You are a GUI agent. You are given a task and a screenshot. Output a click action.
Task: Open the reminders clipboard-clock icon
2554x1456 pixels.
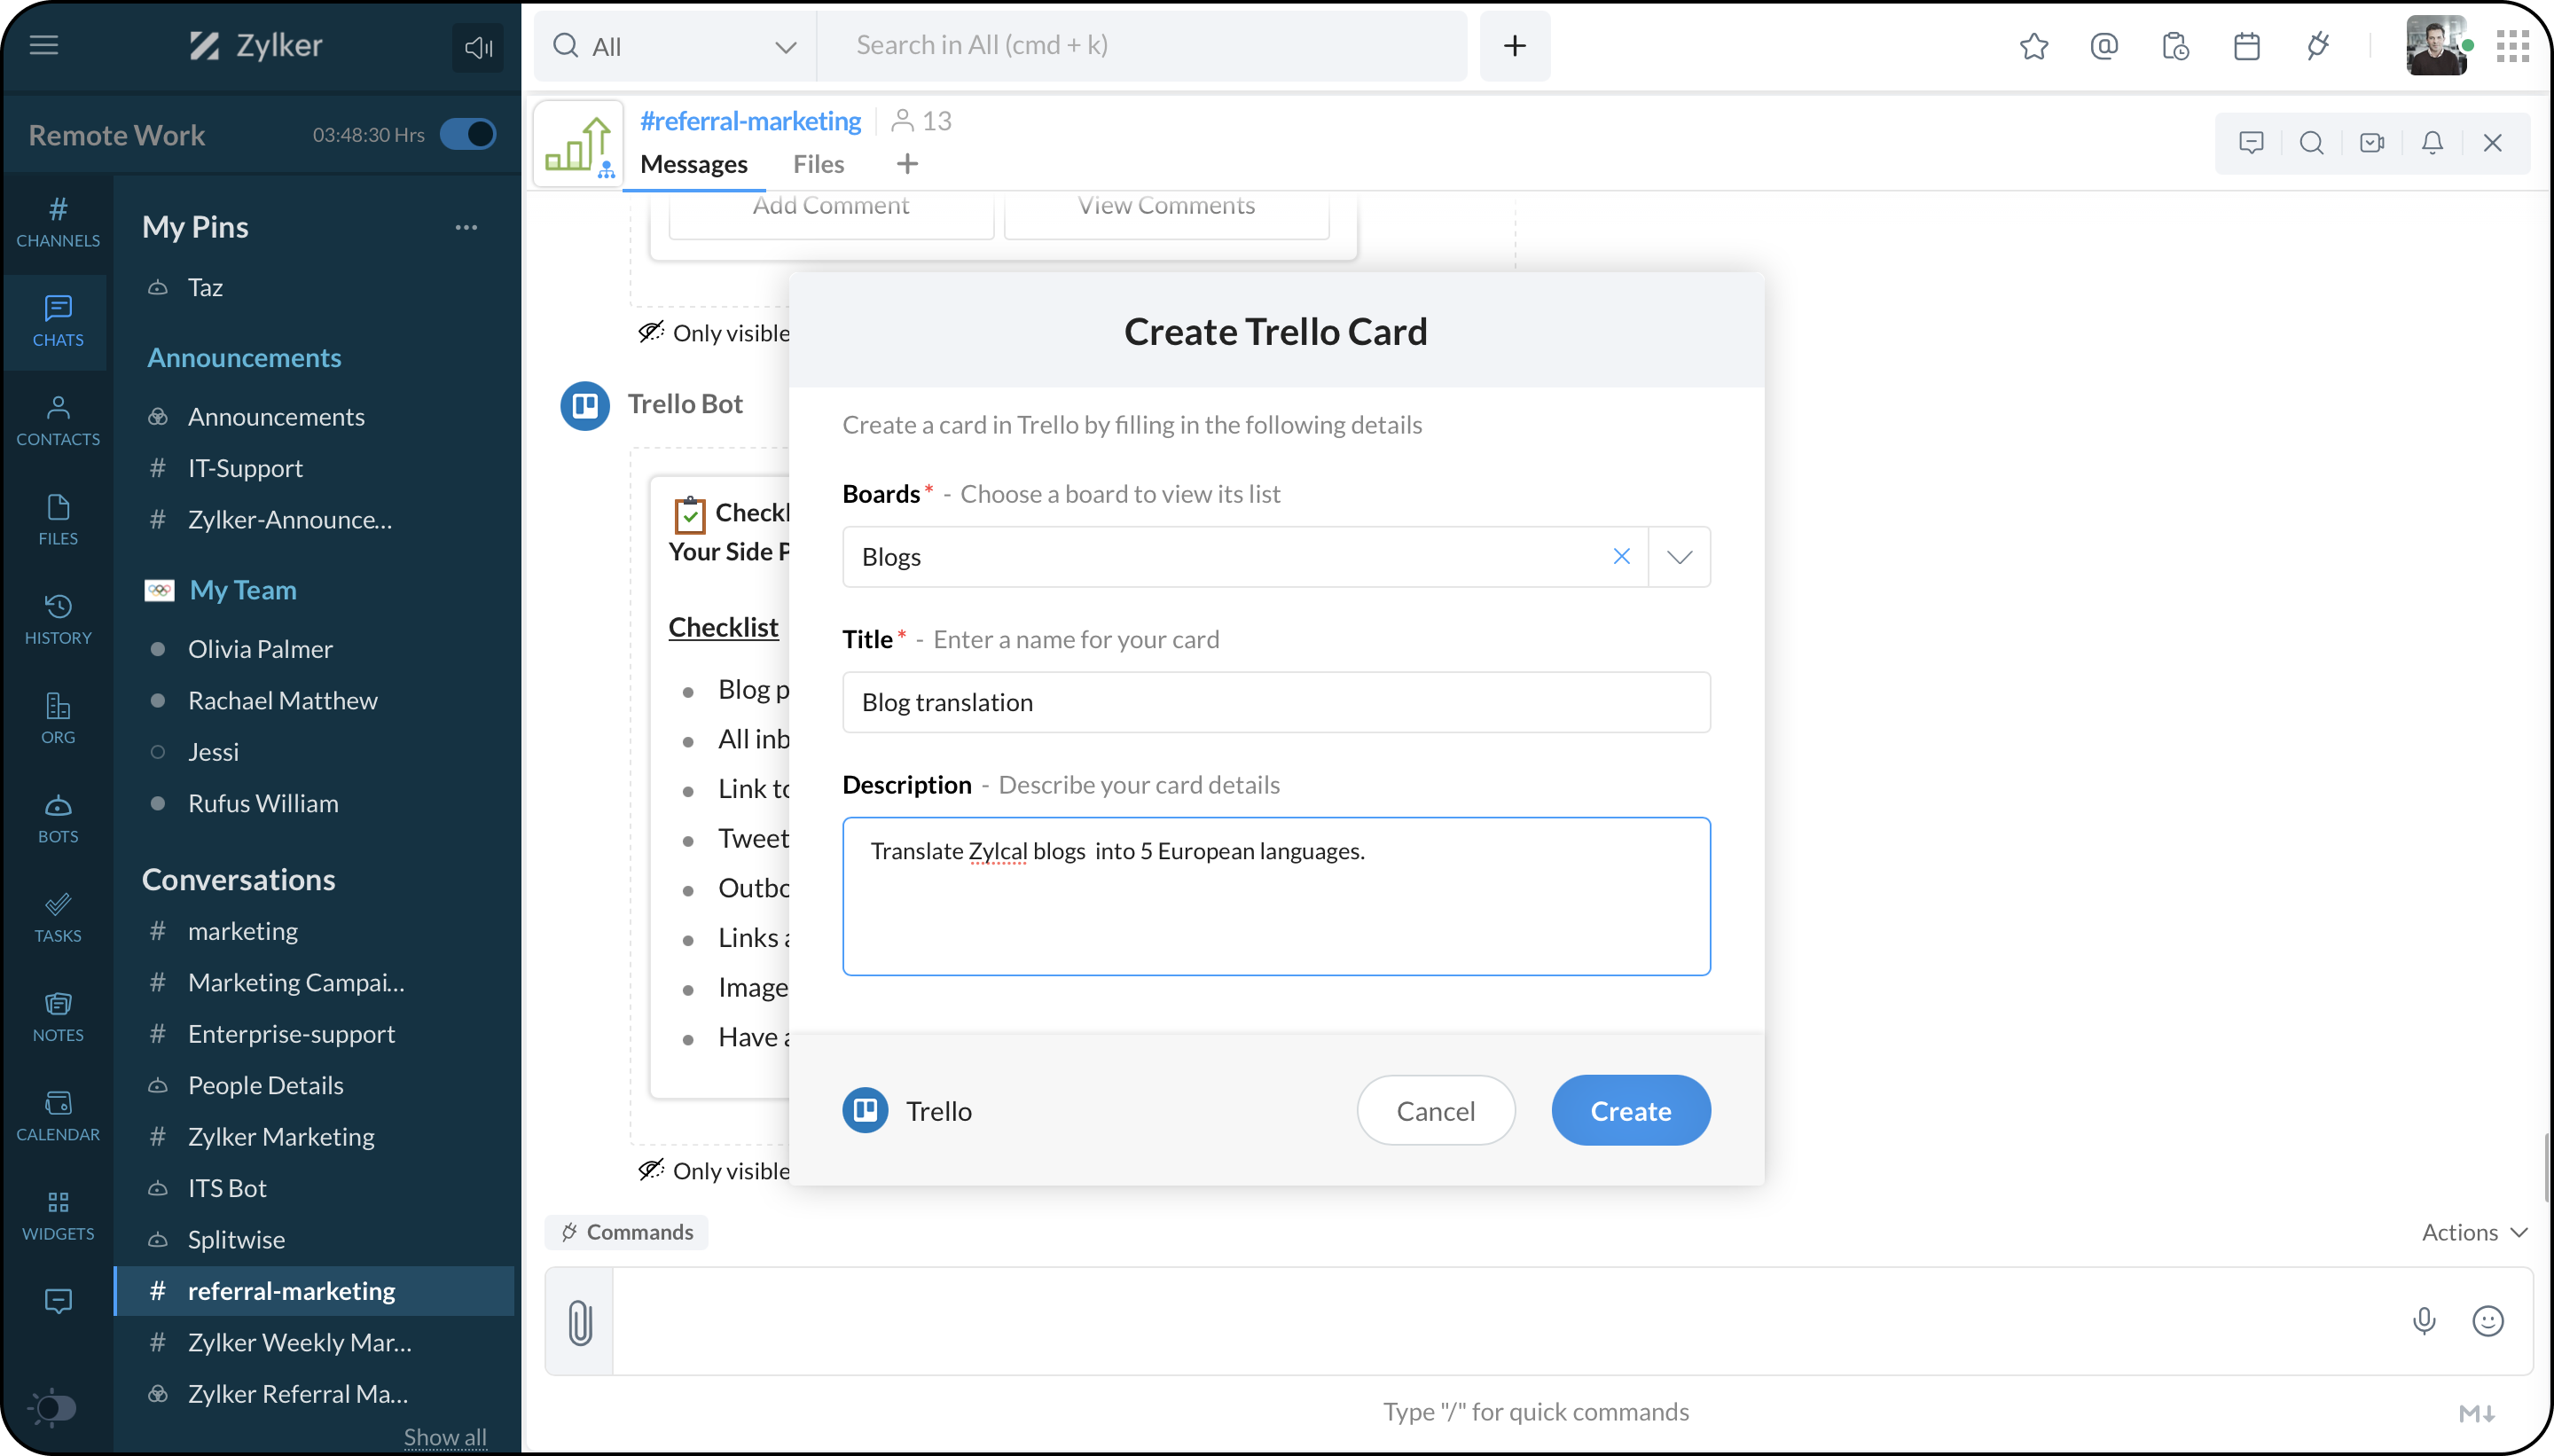[2175, 46]
